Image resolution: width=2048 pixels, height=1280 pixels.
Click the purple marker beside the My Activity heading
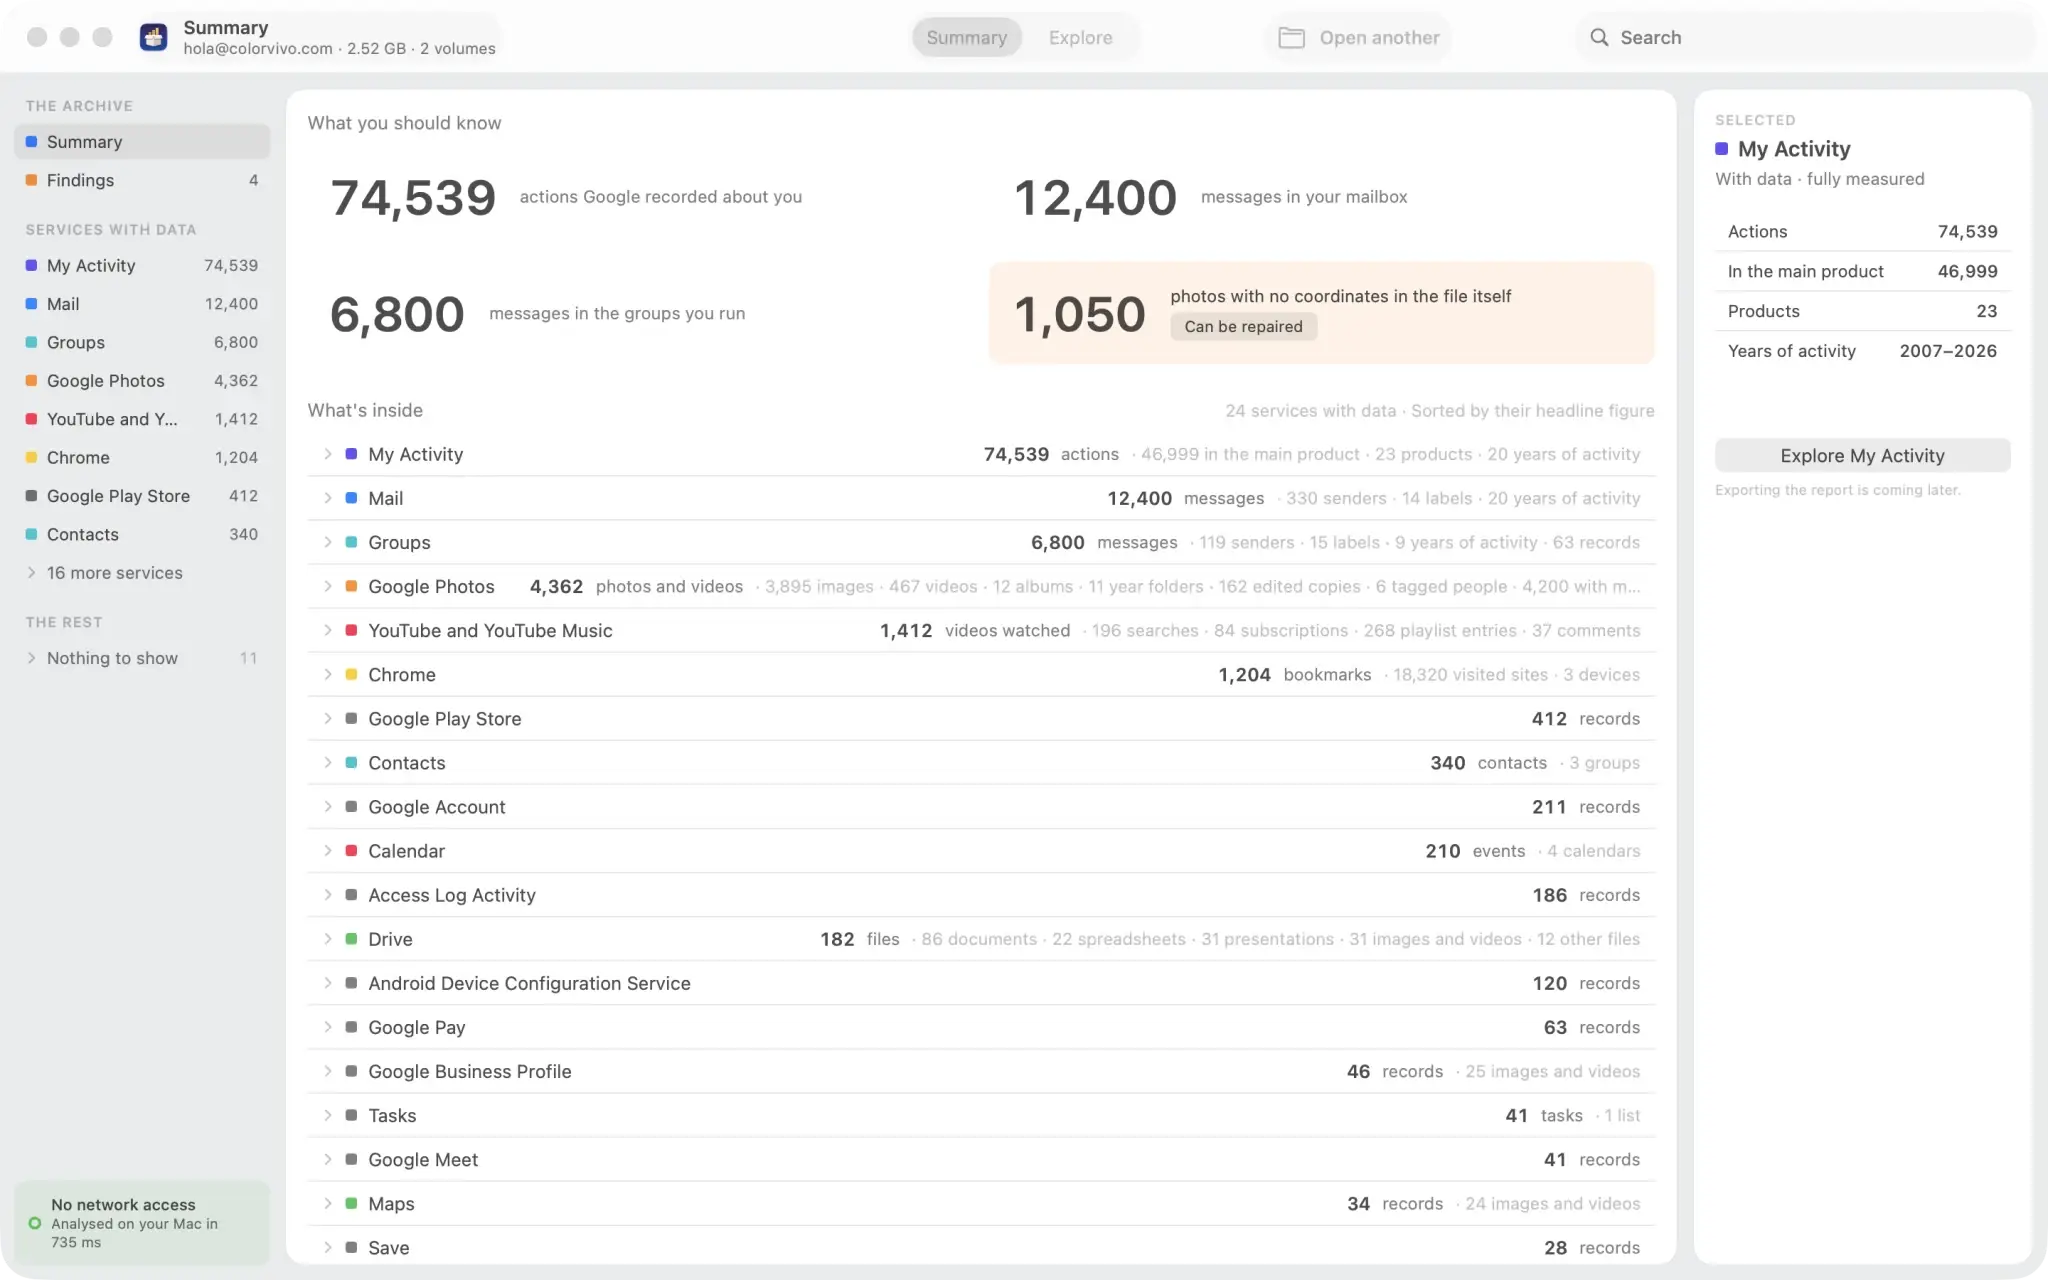click(1721, 149)
